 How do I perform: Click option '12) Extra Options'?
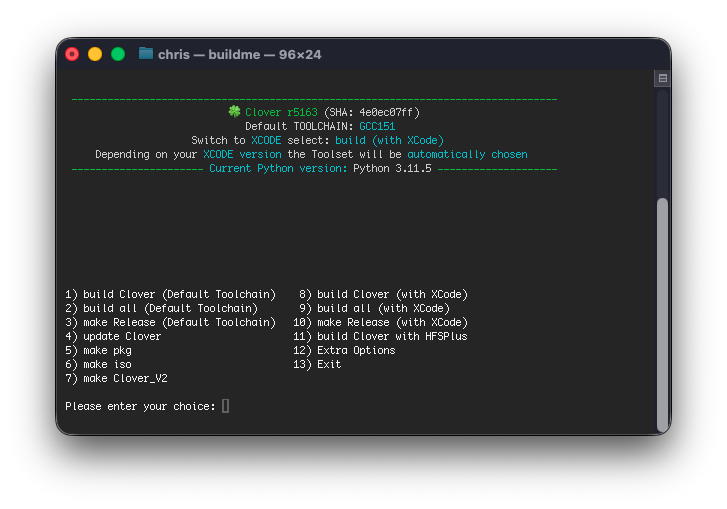tap(344, 350)
